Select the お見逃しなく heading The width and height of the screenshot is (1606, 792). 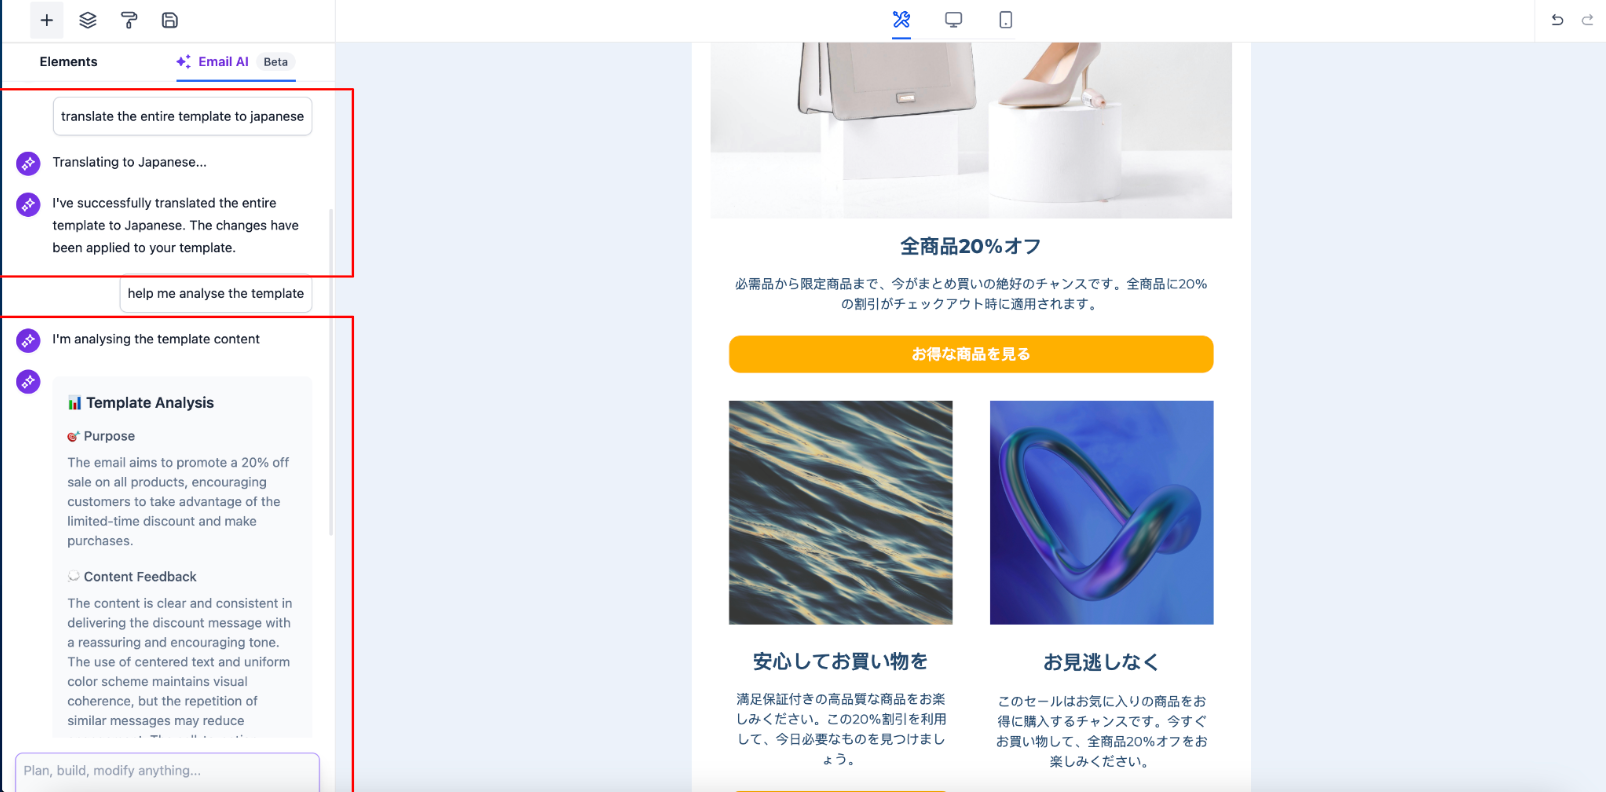coord(1102,662)
